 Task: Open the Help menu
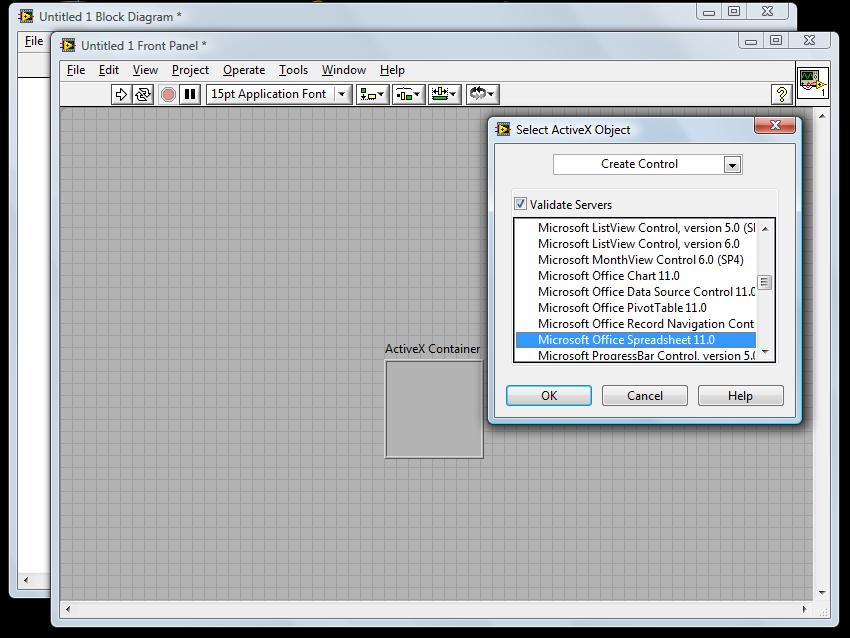tap(392, 70)
